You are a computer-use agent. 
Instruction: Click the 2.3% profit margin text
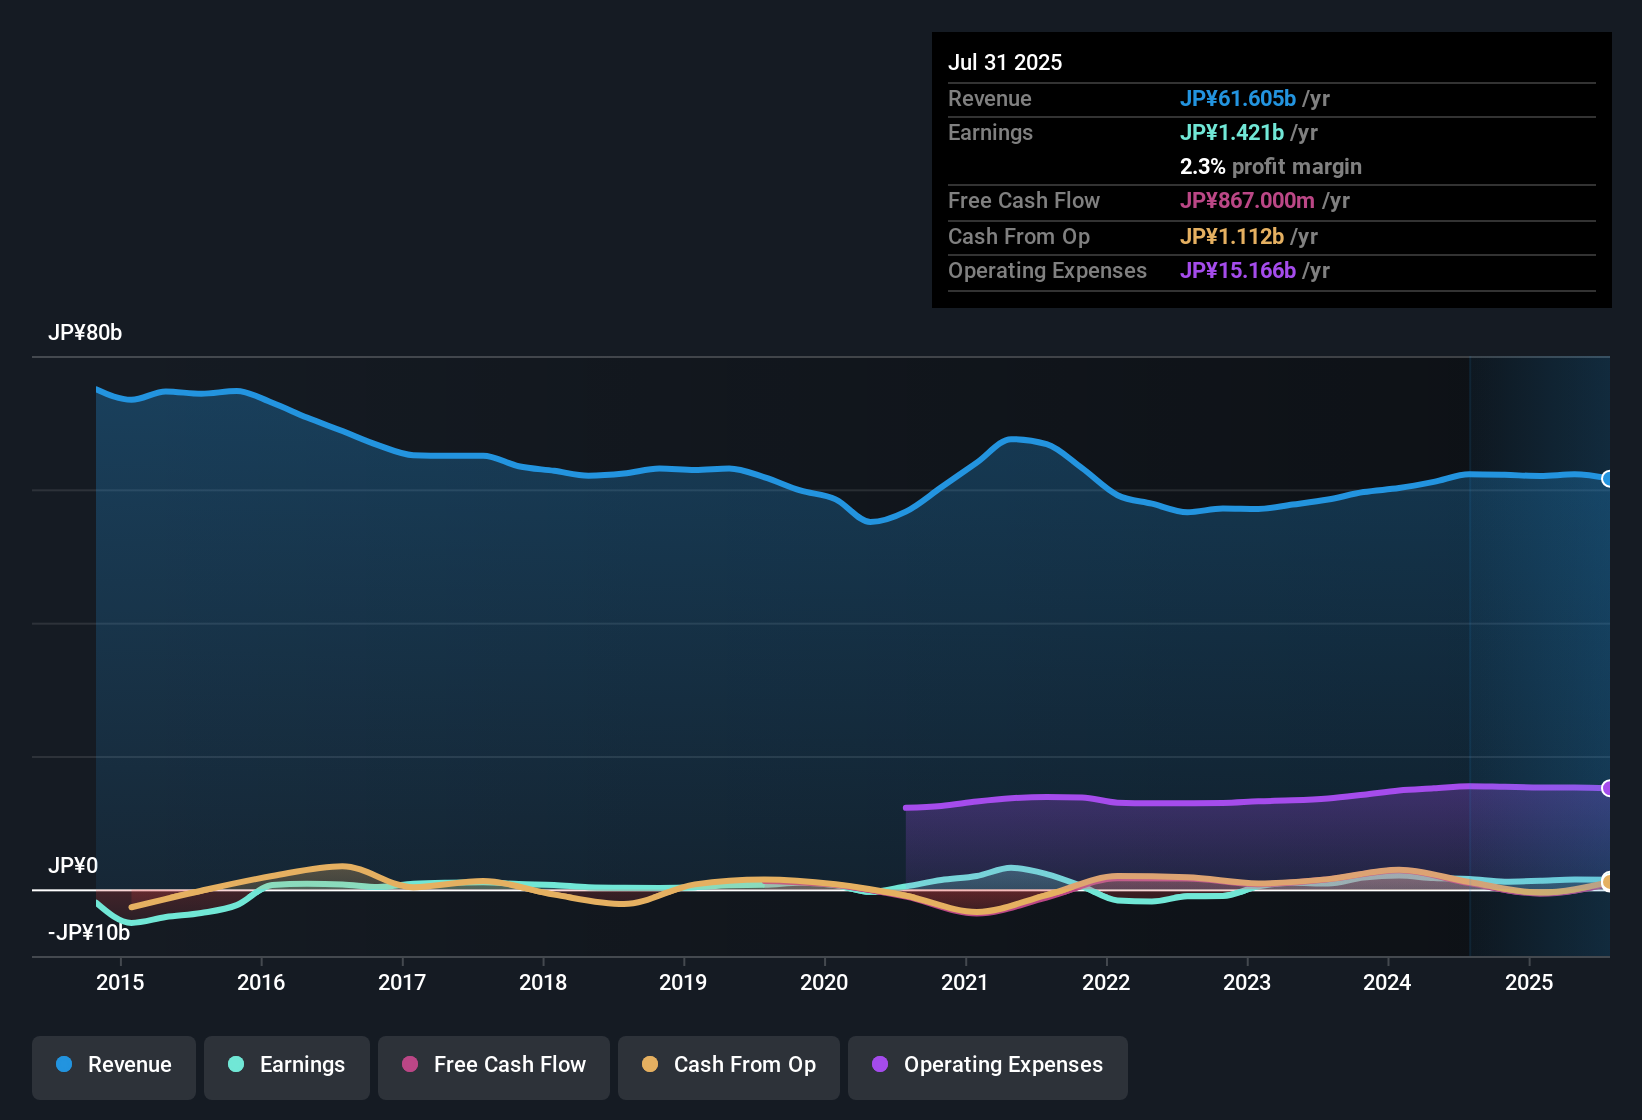[x=1270, y=167]
